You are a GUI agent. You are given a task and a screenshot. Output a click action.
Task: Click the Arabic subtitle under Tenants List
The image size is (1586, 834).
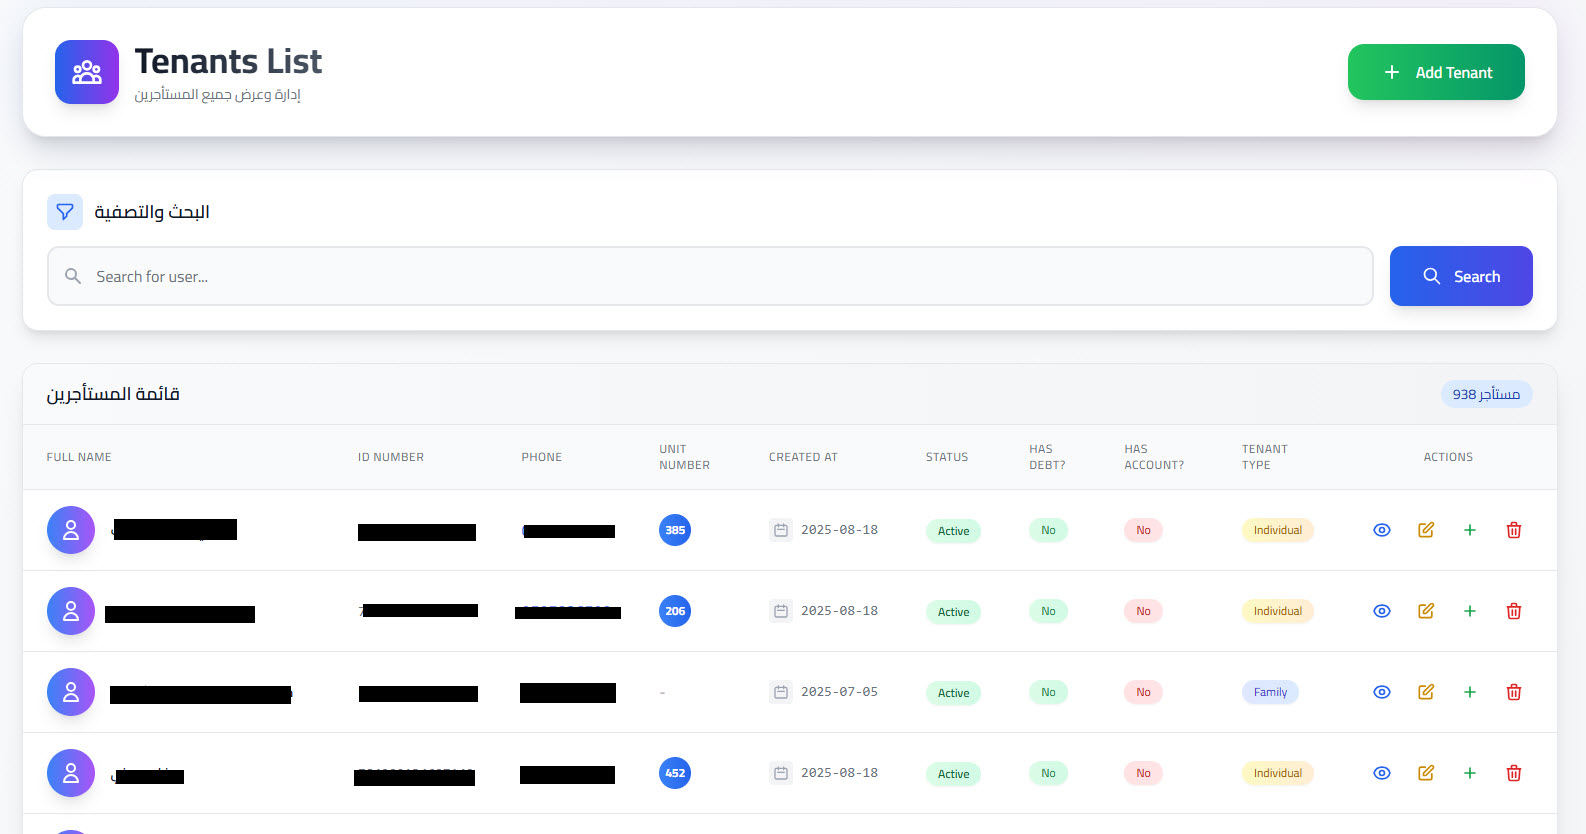218,95
